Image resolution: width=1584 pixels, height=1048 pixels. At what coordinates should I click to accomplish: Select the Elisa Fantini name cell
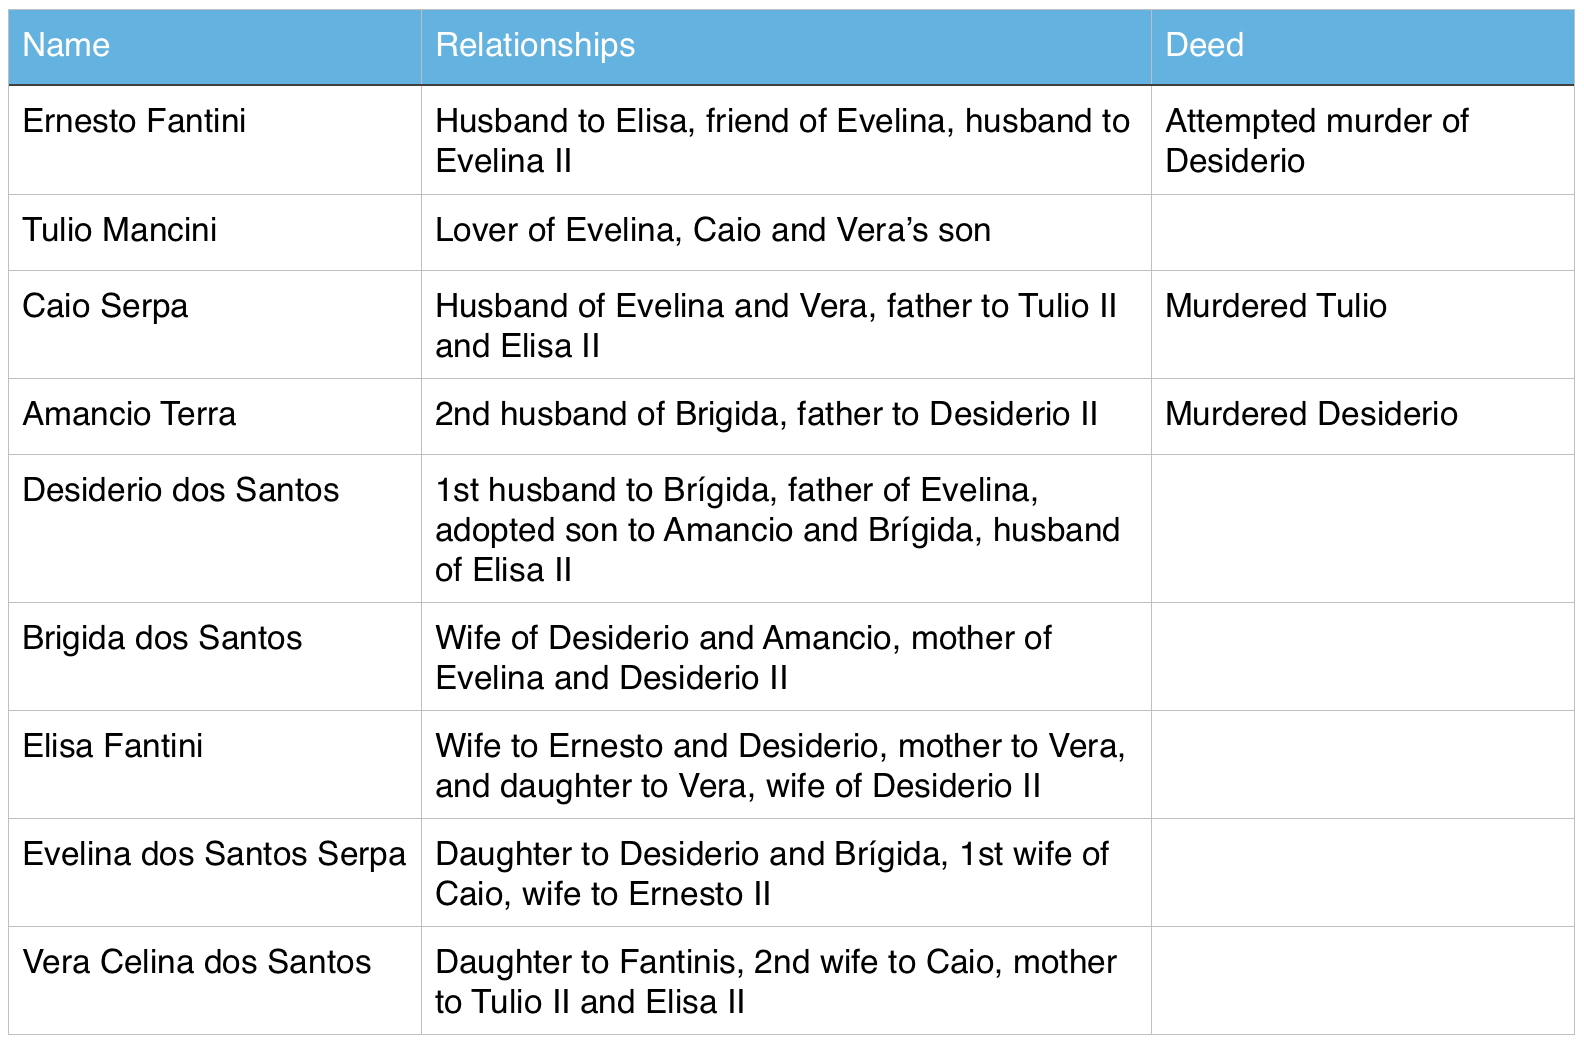[x=113, y=747]
